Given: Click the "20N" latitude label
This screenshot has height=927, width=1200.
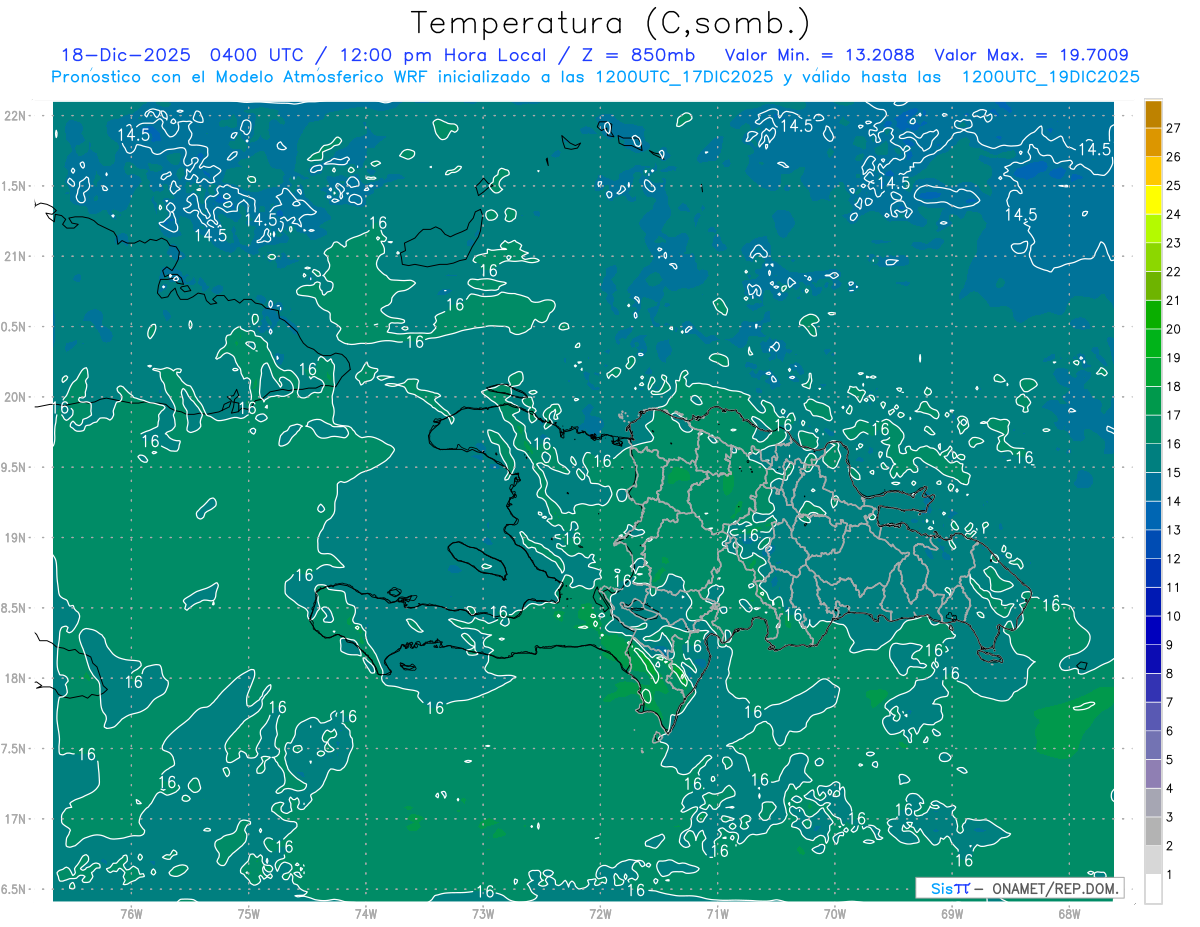Looking at the screenshot, I should point(17,397).
